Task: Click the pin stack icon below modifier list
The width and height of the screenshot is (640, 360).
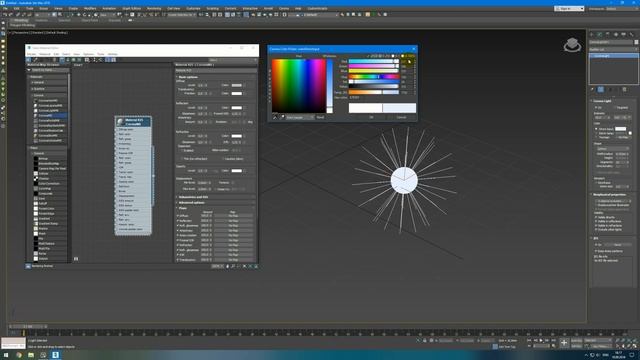Action: pyautogui.click(x=592, y=89)
